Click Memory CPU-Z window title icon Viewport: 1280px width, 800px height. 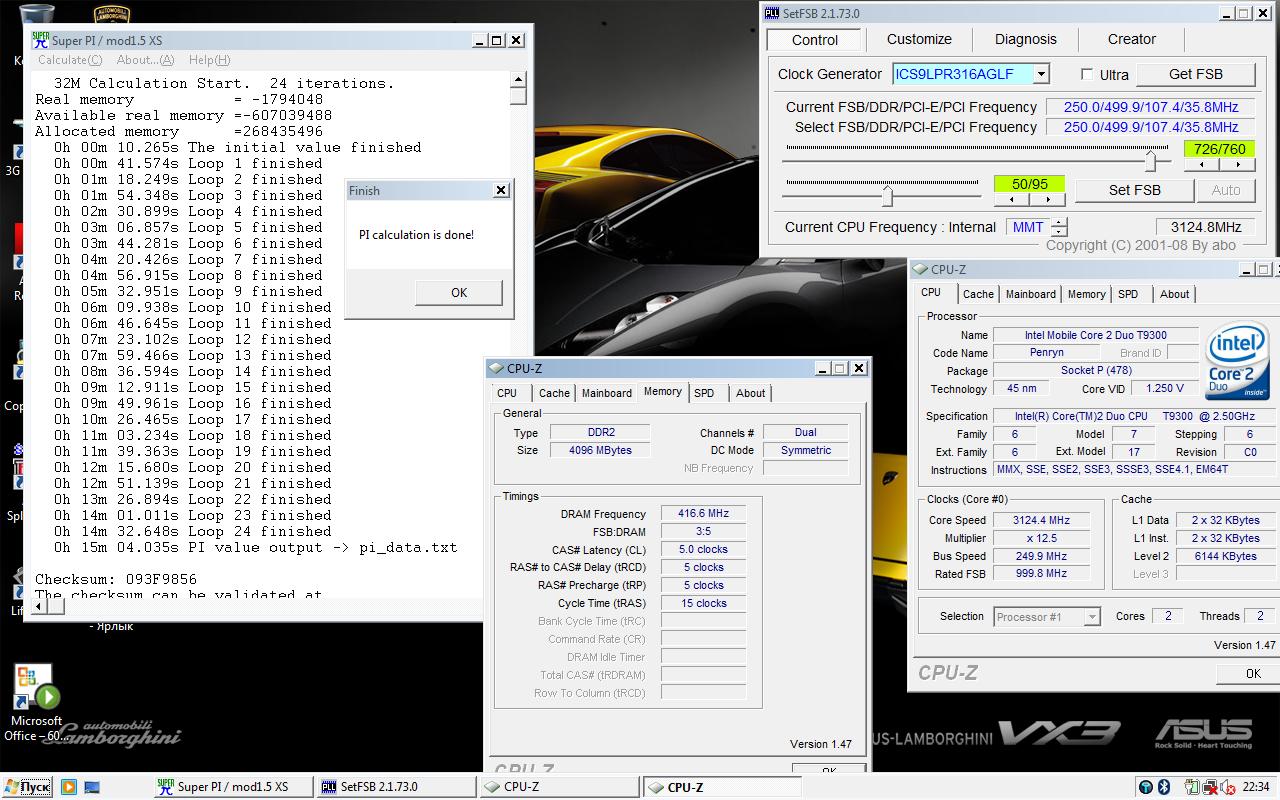[x=496, y=368]
